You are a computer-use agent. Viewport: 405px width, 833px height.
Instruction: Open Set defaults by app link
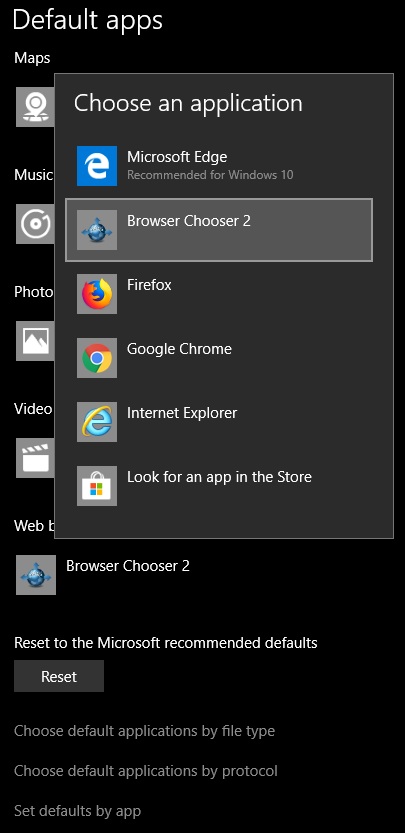coord(78,811)
